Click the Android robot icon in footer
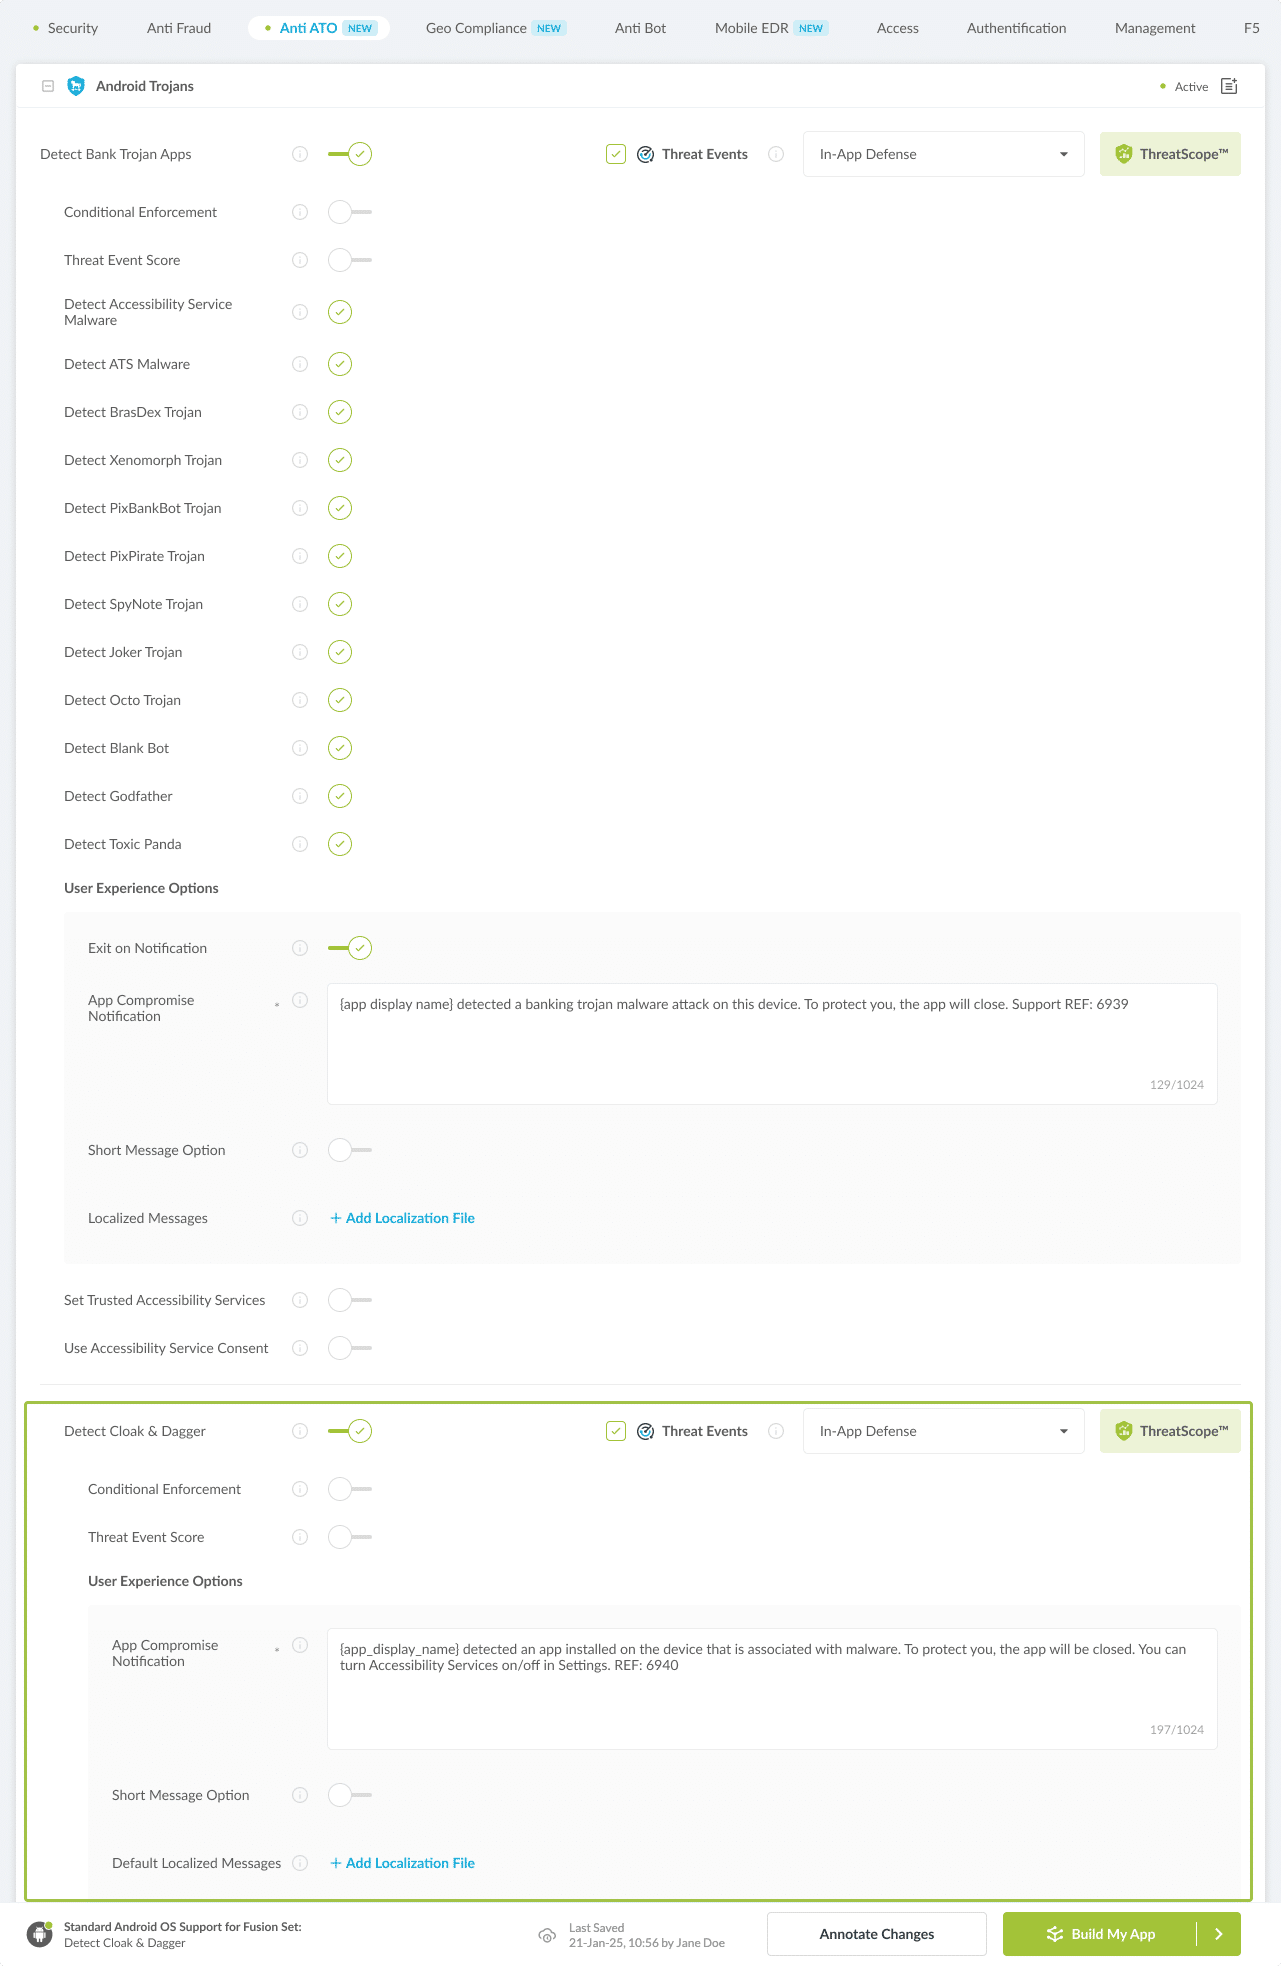This screenshot has width=1281, height=1966. 40,1934
